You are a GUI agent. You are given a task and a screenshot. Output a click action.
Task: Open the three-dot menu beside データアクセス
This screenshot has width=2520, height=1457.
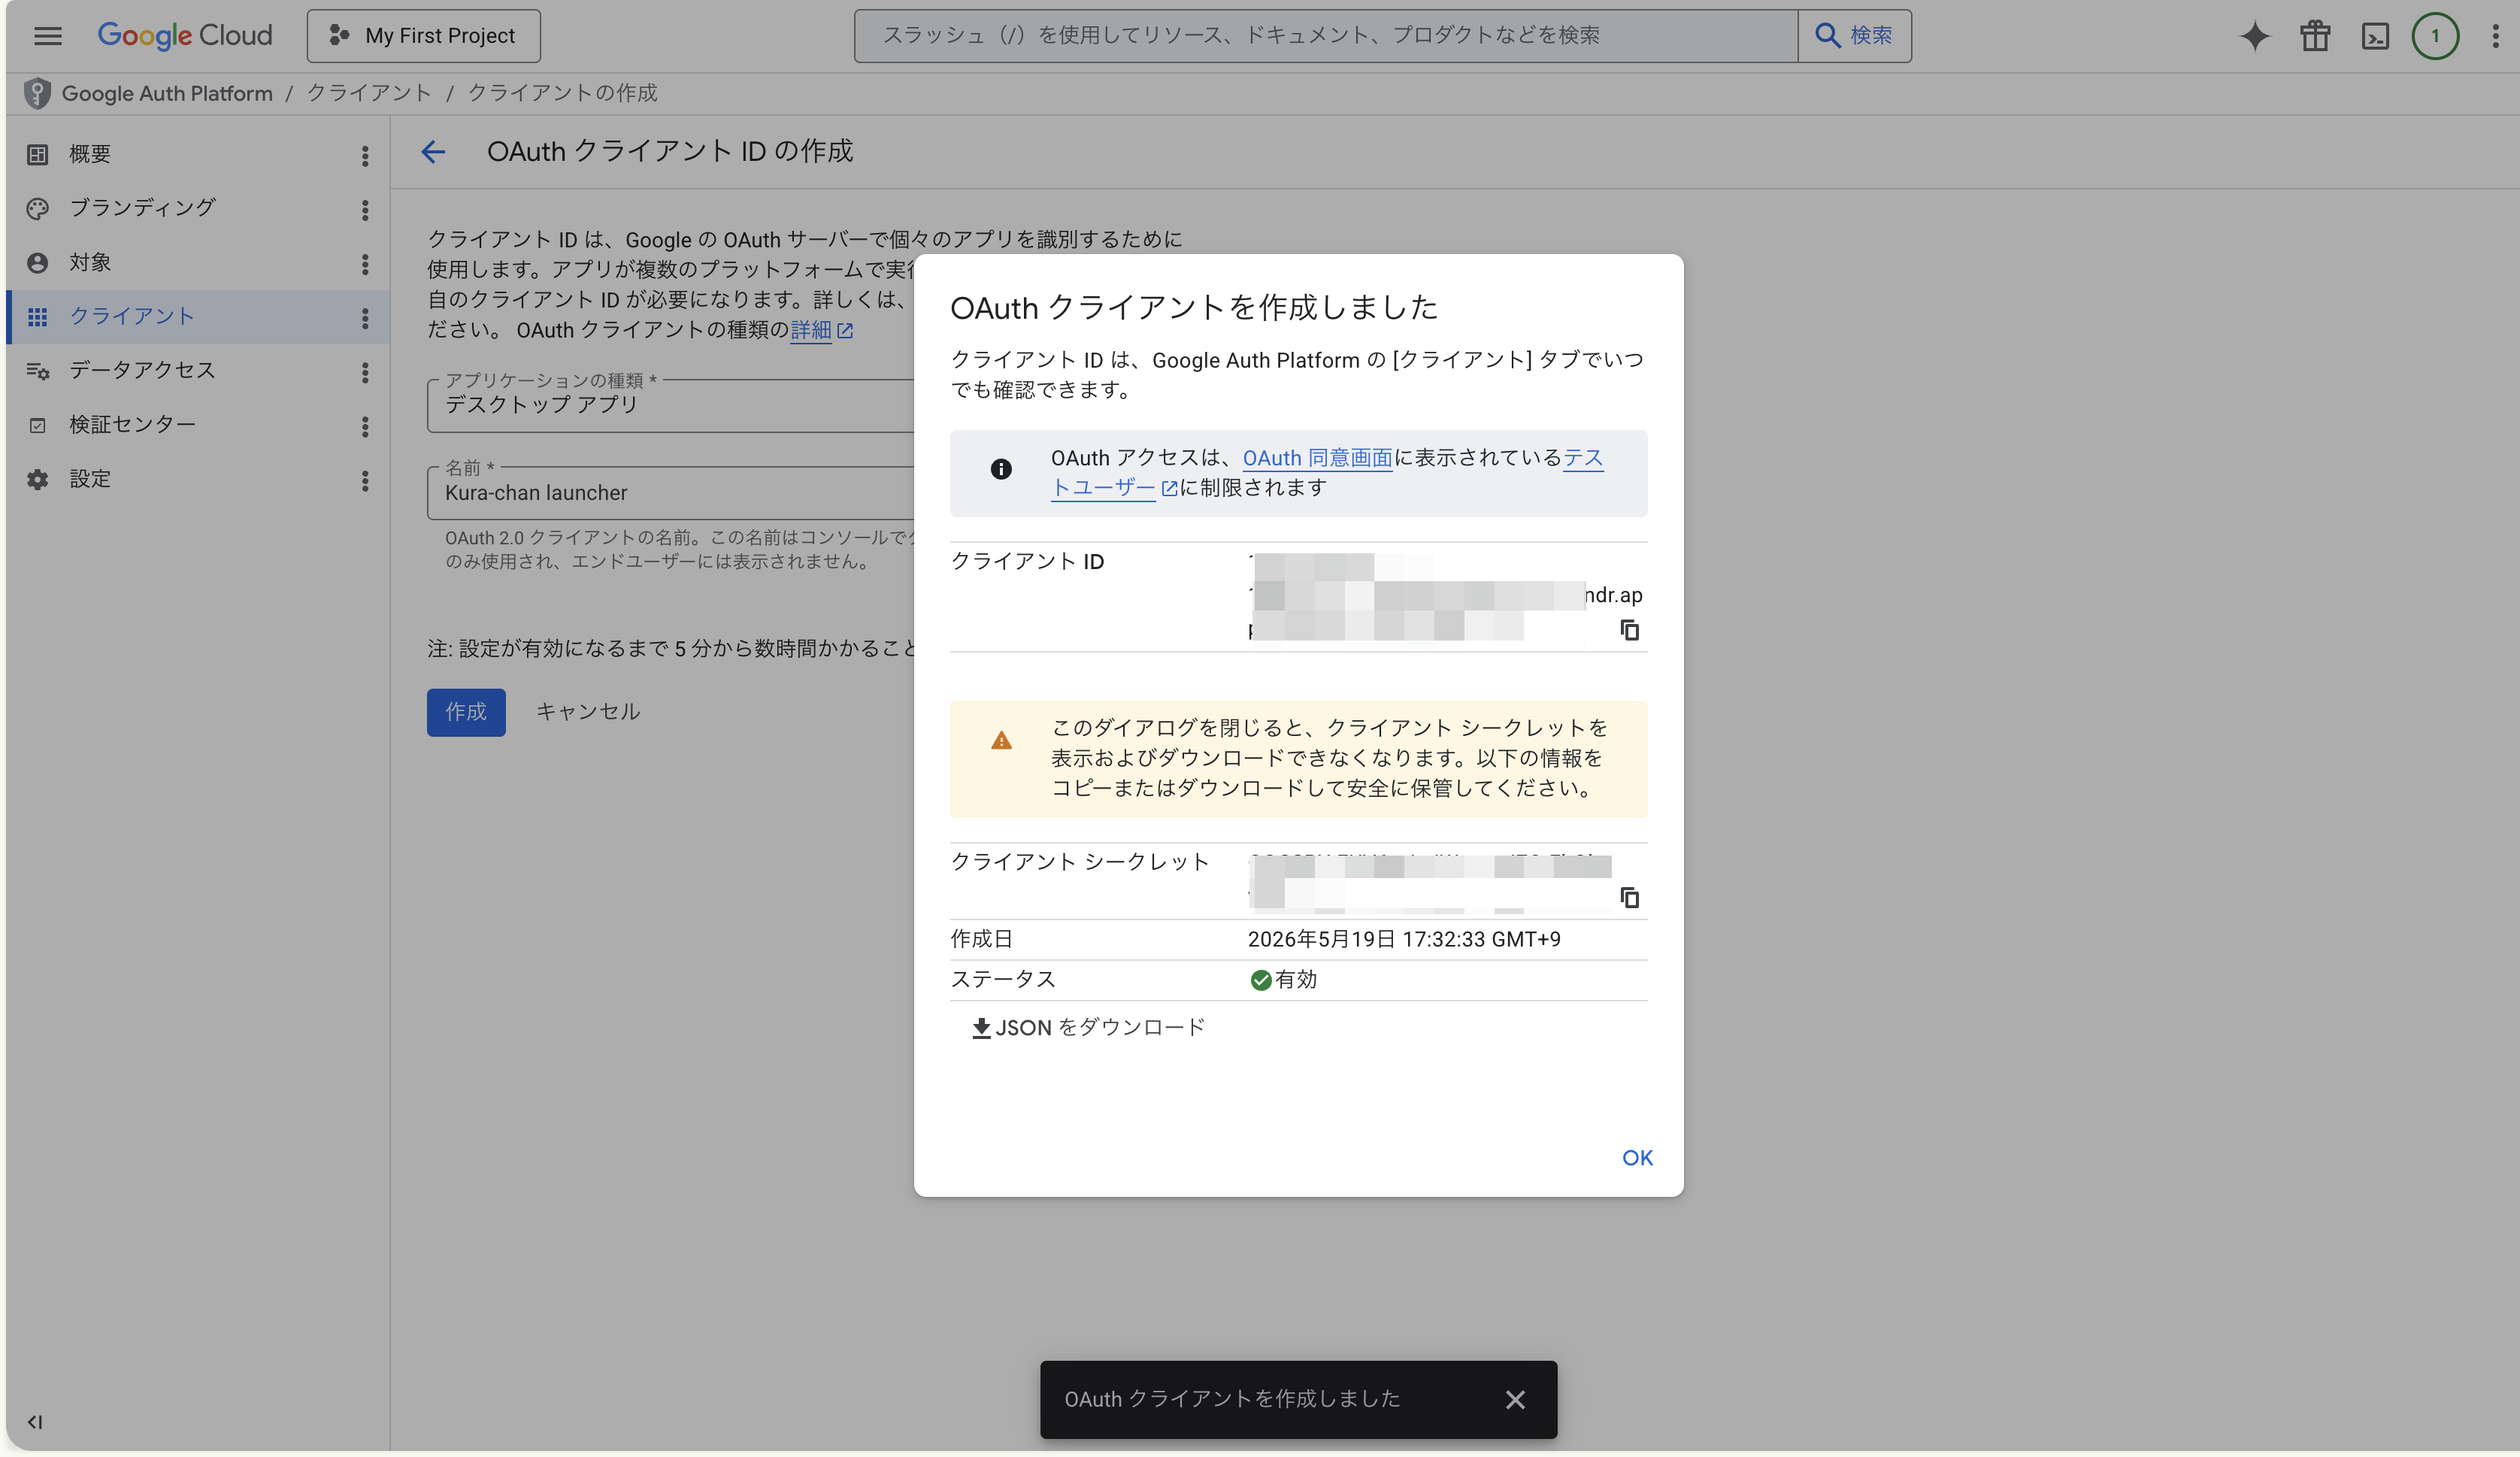tap(365, 372)
